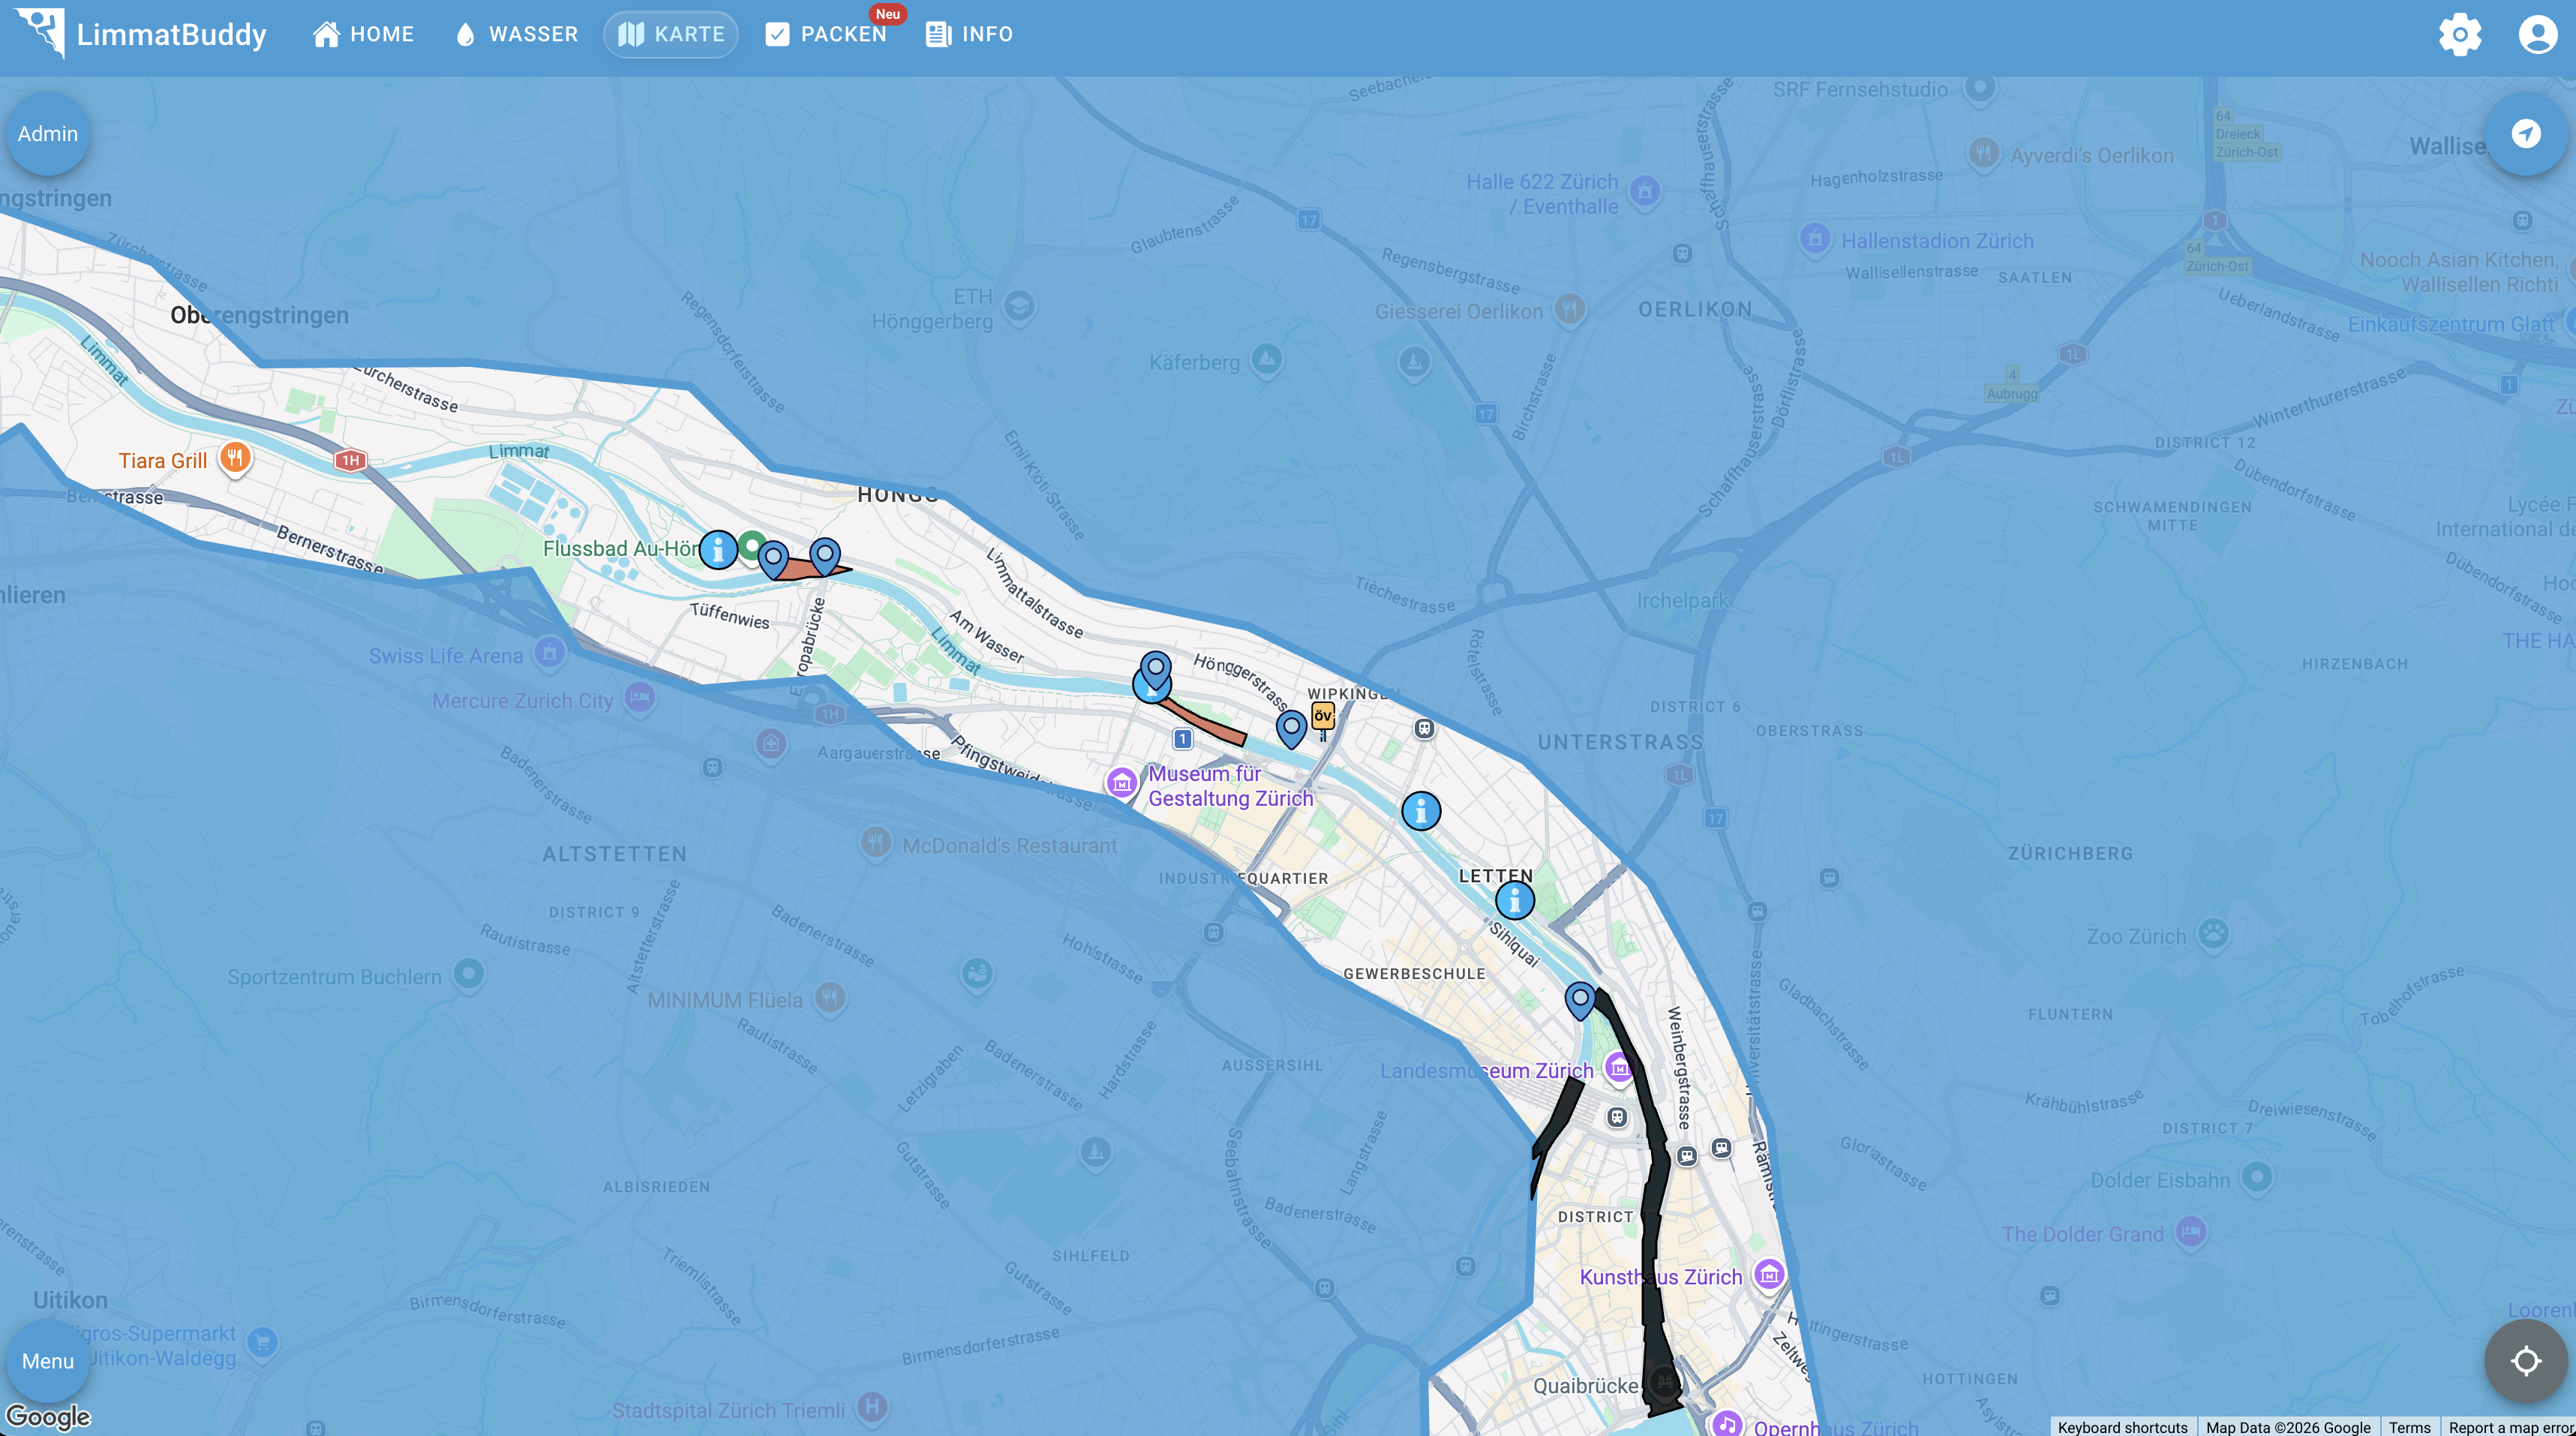Click Kunsthaus Zürich label
The image size is (2576, 1436).
(x=1660, y=1277)
